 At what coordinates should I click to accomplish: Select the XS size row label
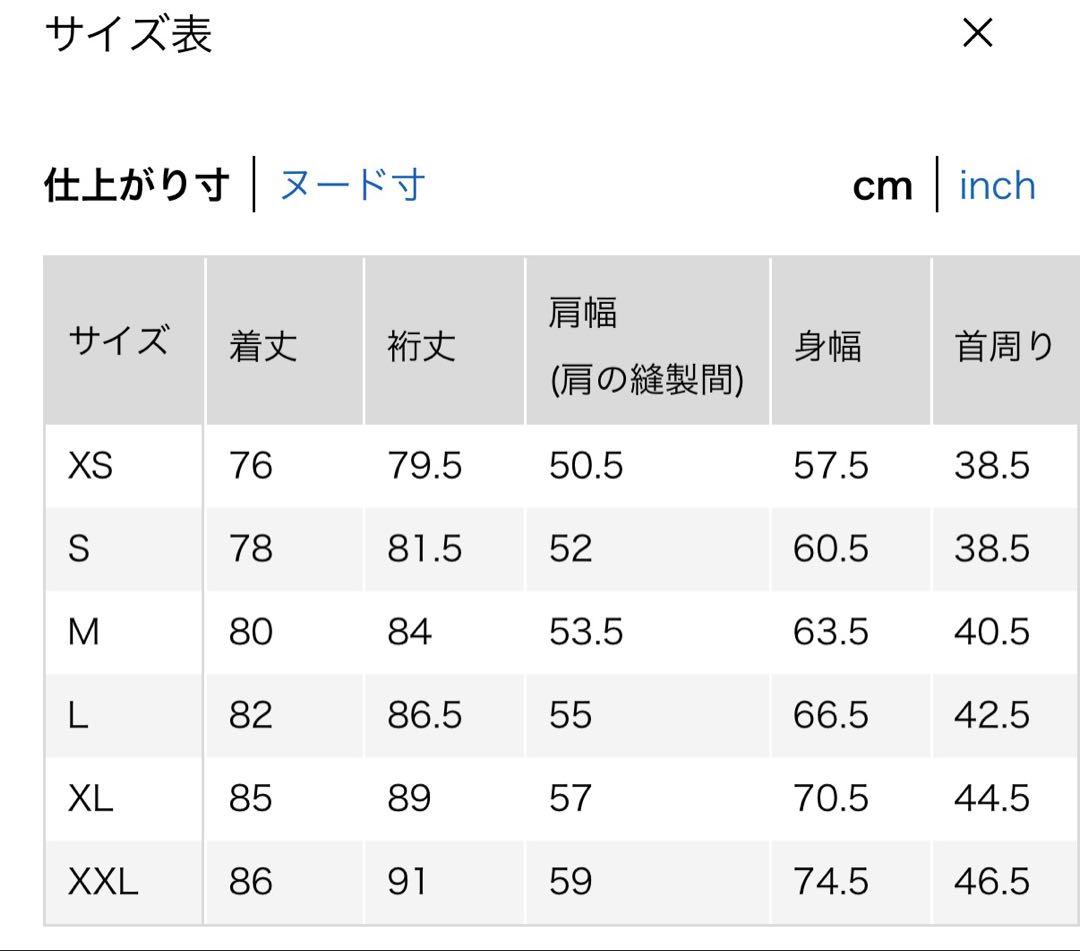tap(90, 466)
